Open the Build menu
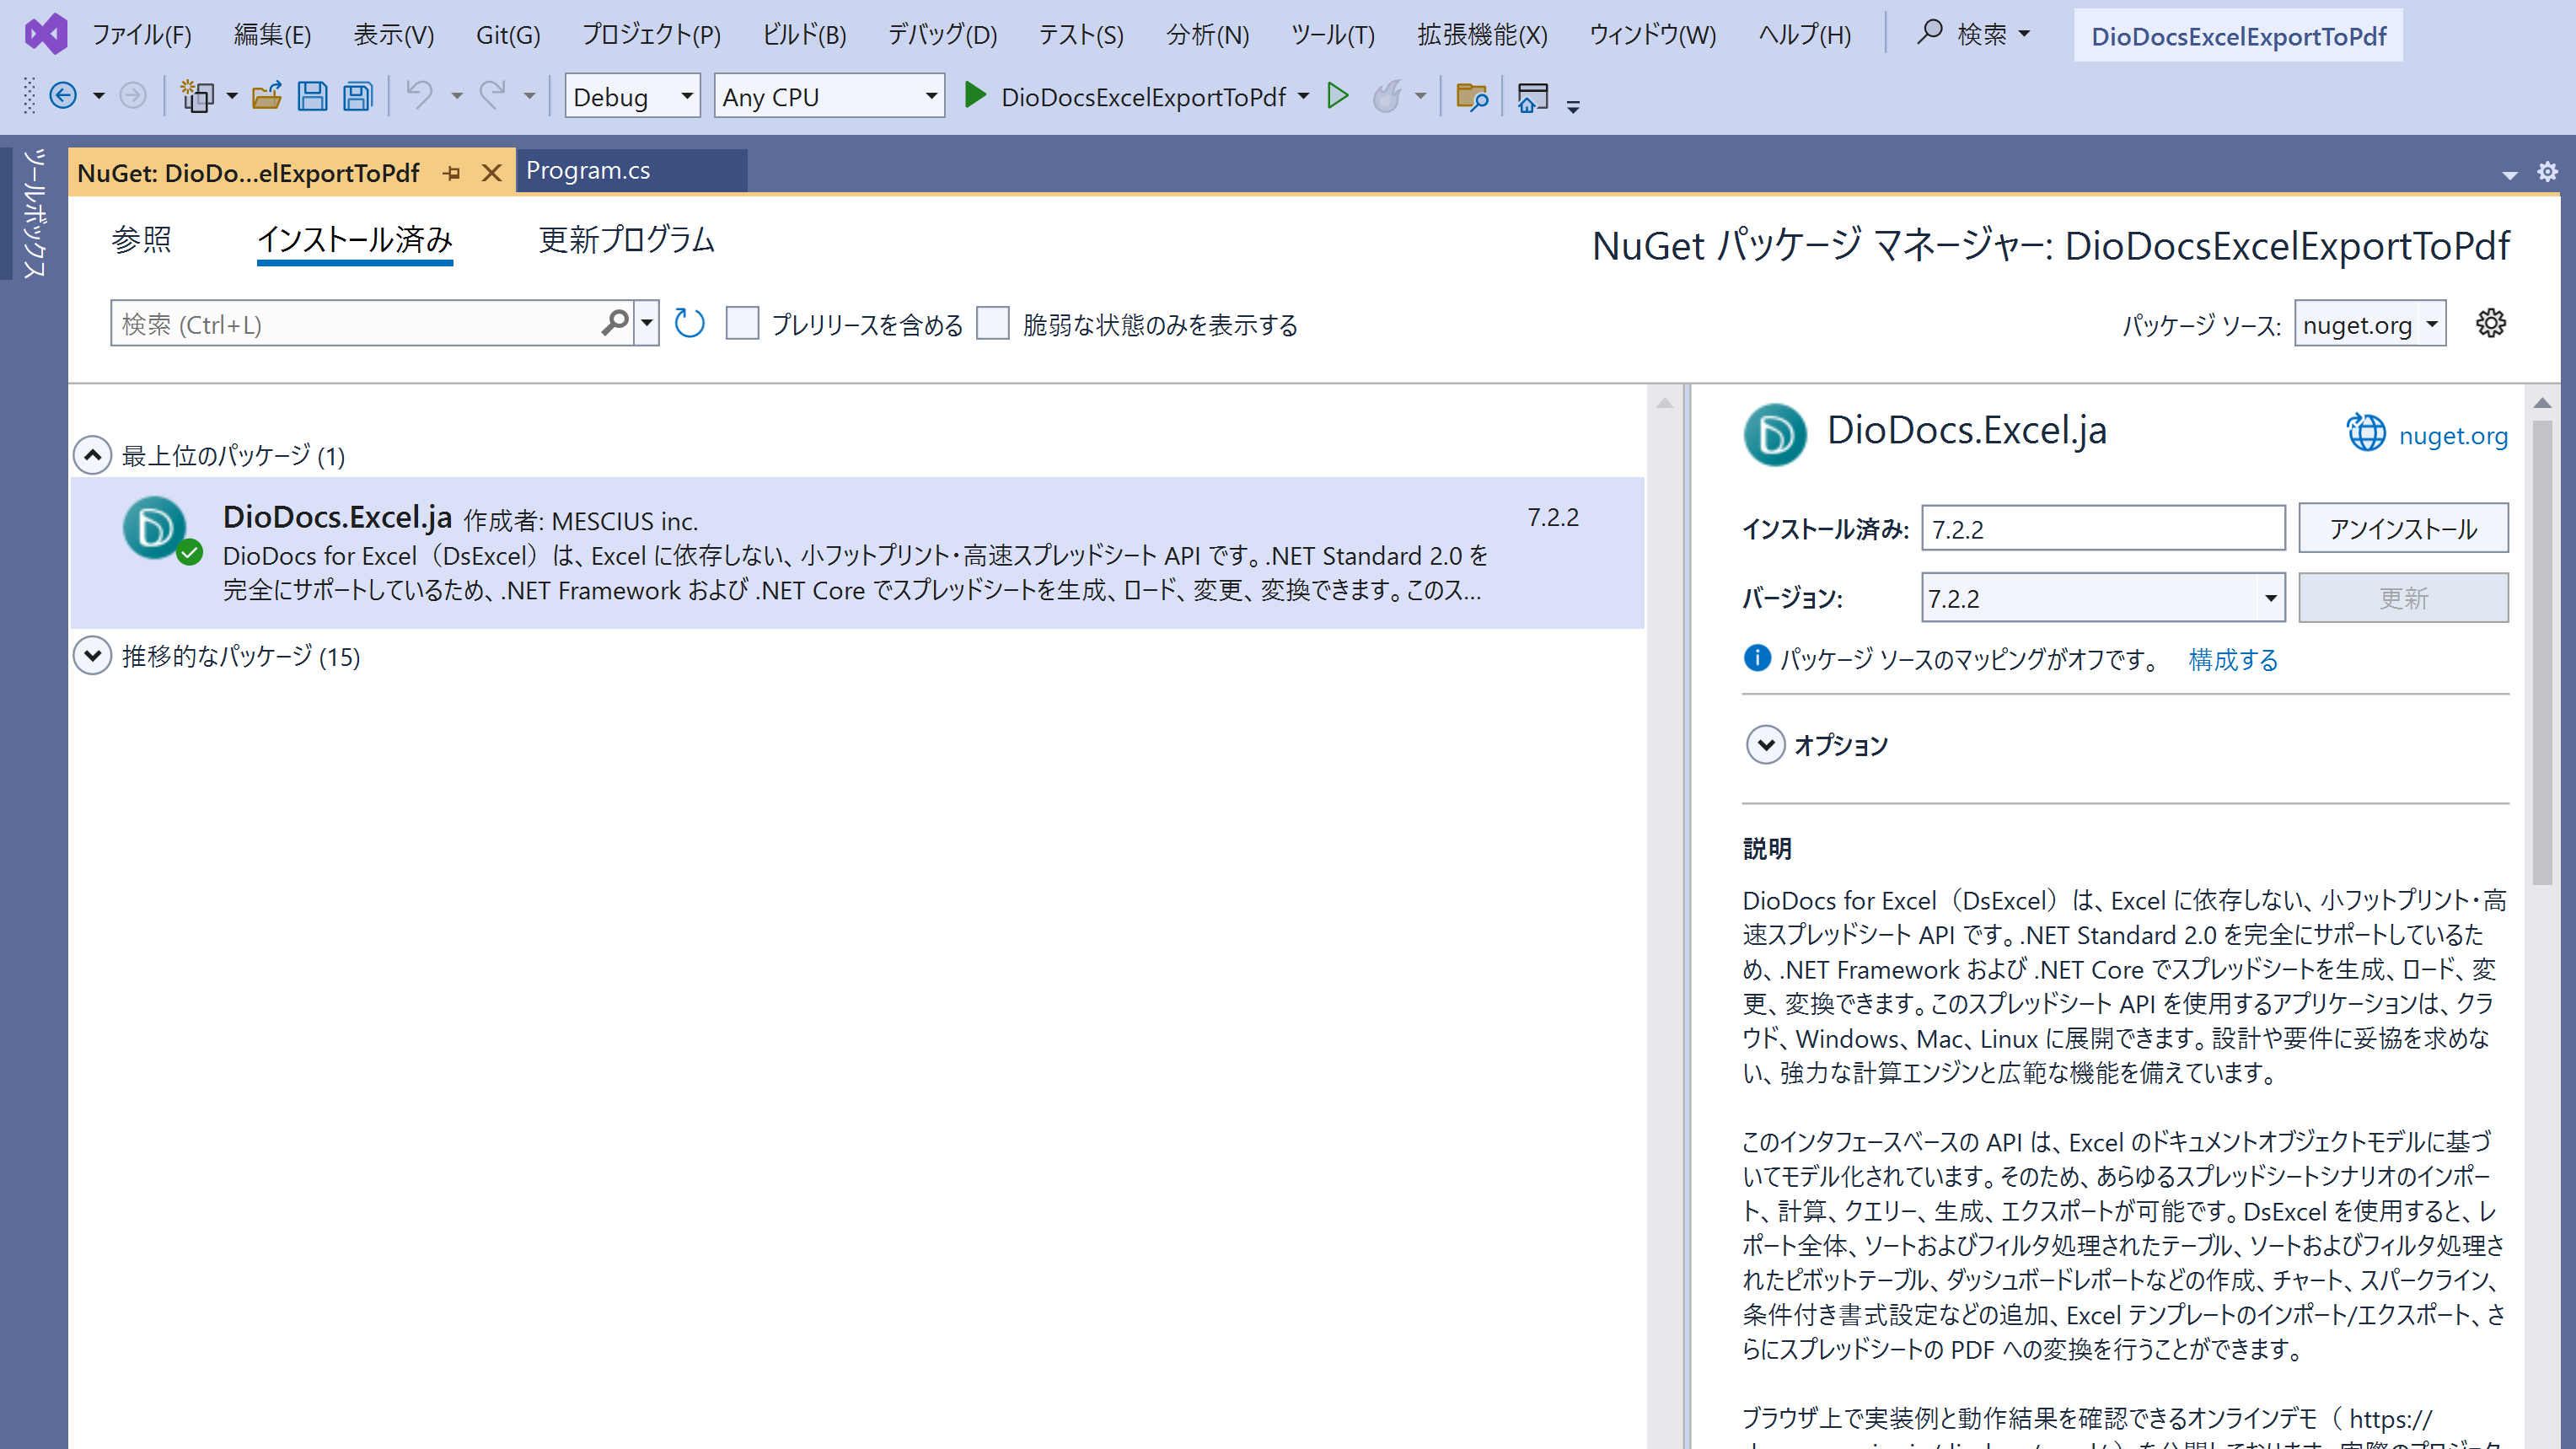 [804, 34]
